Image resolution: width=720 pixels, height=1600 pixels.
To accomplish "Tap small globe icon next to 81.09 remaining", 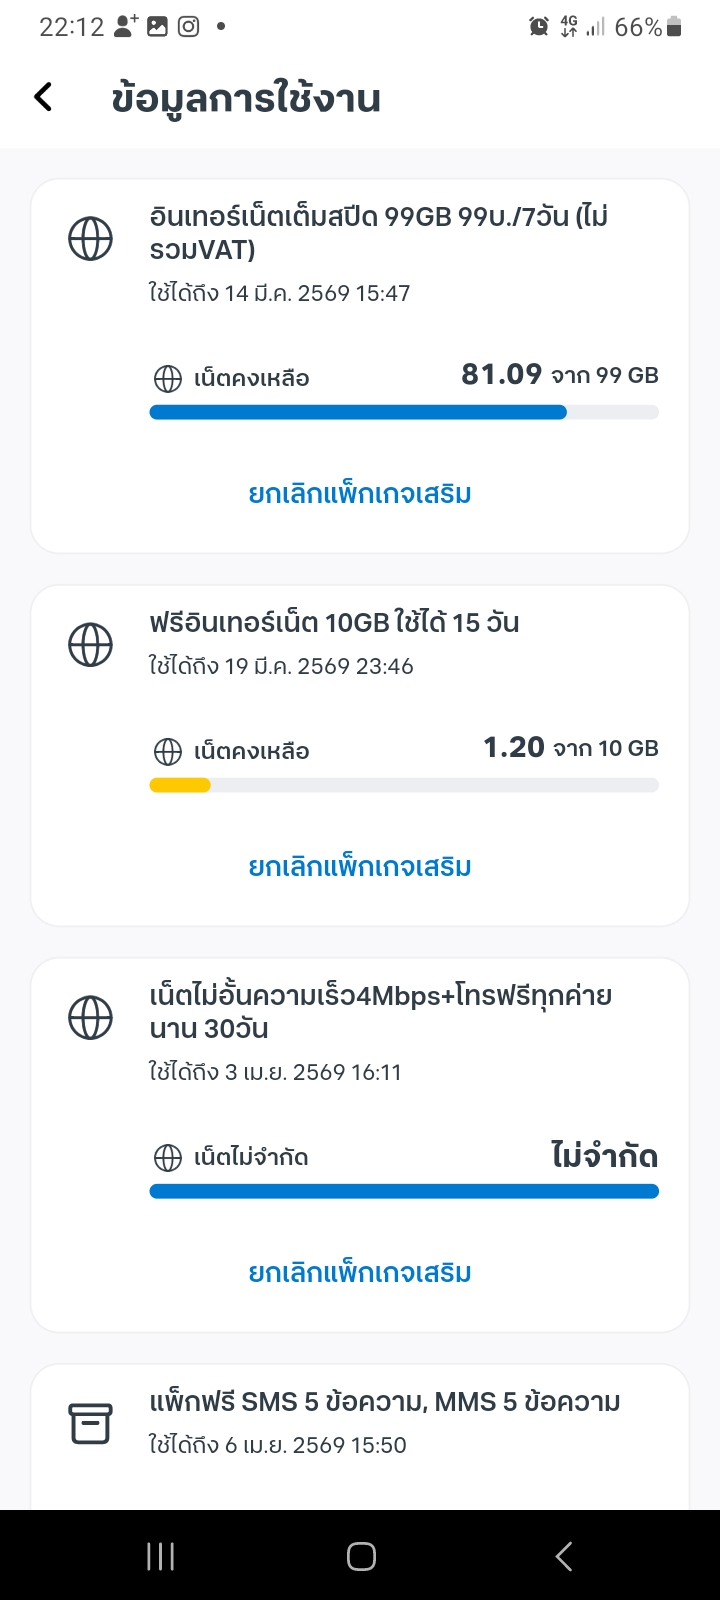I will [167, 379].
